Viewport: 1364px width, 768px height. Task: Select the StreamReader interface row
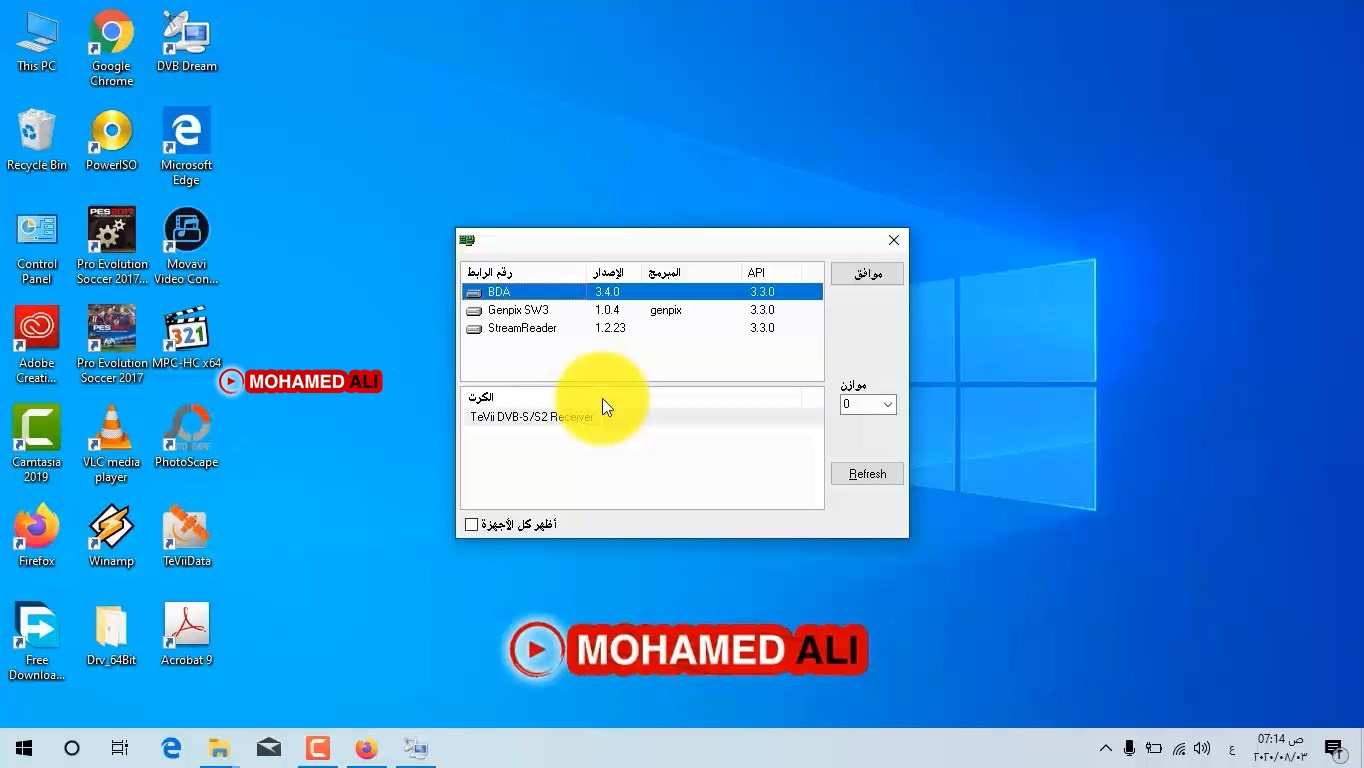coord(642,328)
